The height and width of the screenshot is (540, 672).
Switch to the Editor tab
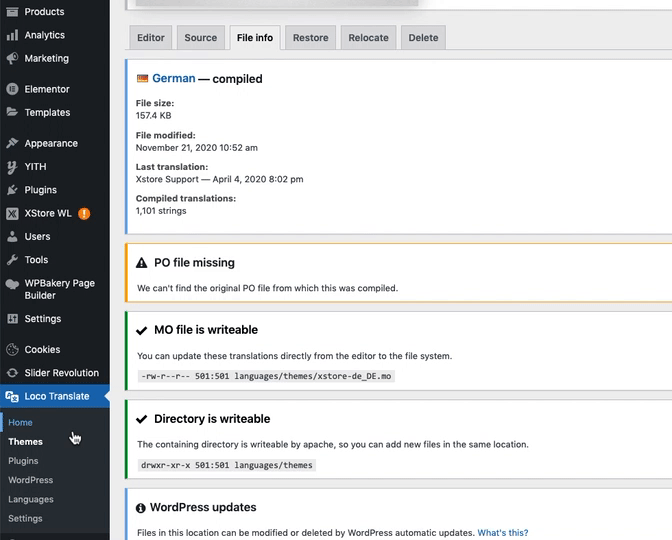pyautogui.click(x=151, y=38)
